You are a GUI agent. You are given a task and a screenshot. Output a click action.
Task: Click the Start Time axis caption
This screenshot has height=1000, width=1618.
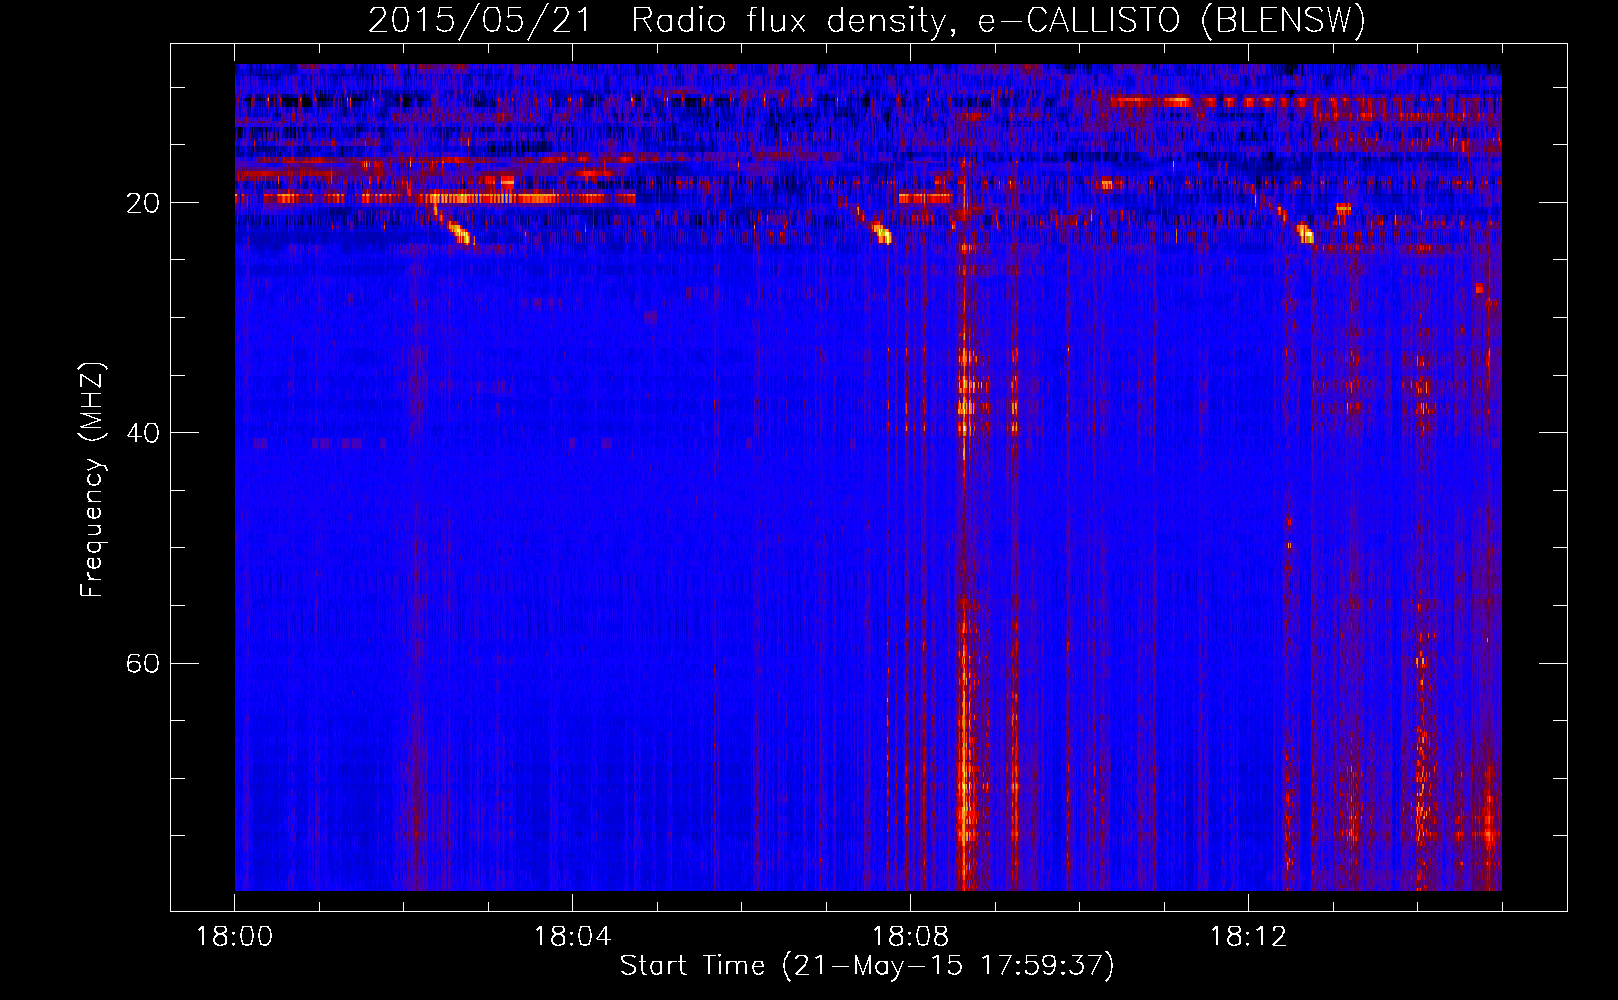[866, 966]
